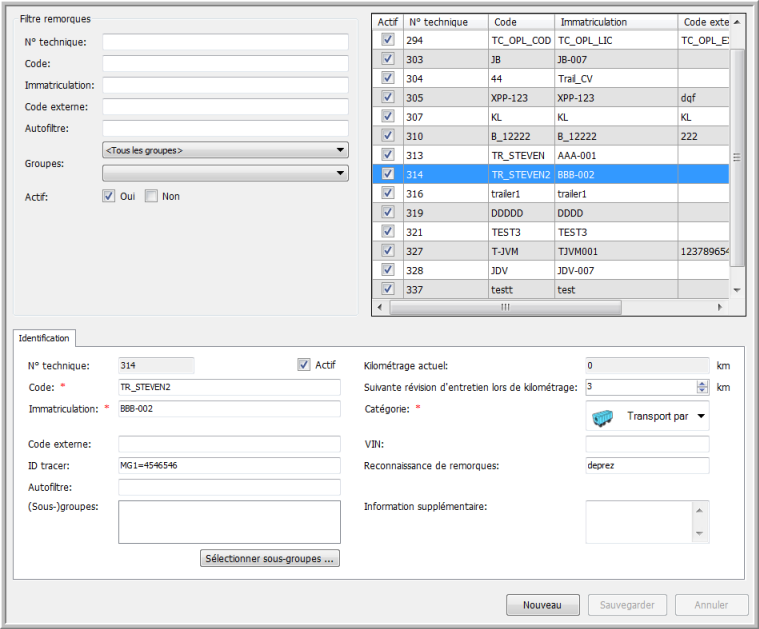
Task: Uncheck the Actif checkbox in Identification
Action: tap(304, 365)
